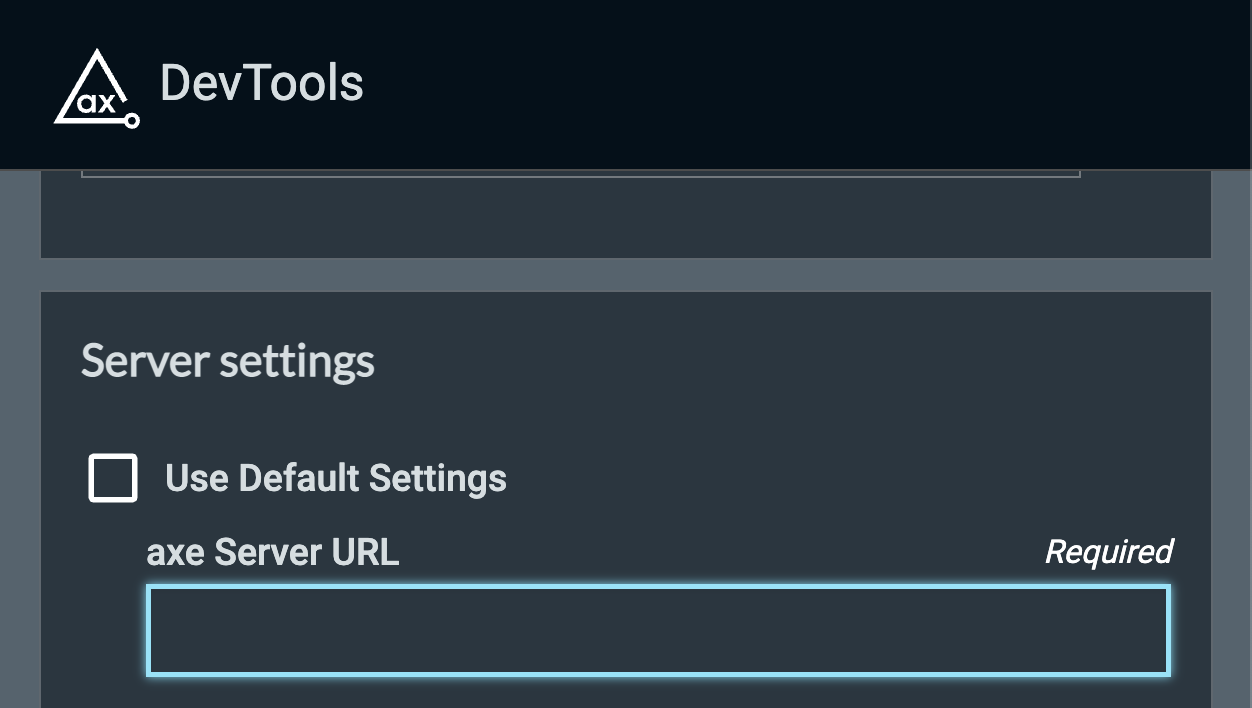Click the small circle node on axe logo

[131, 121]
